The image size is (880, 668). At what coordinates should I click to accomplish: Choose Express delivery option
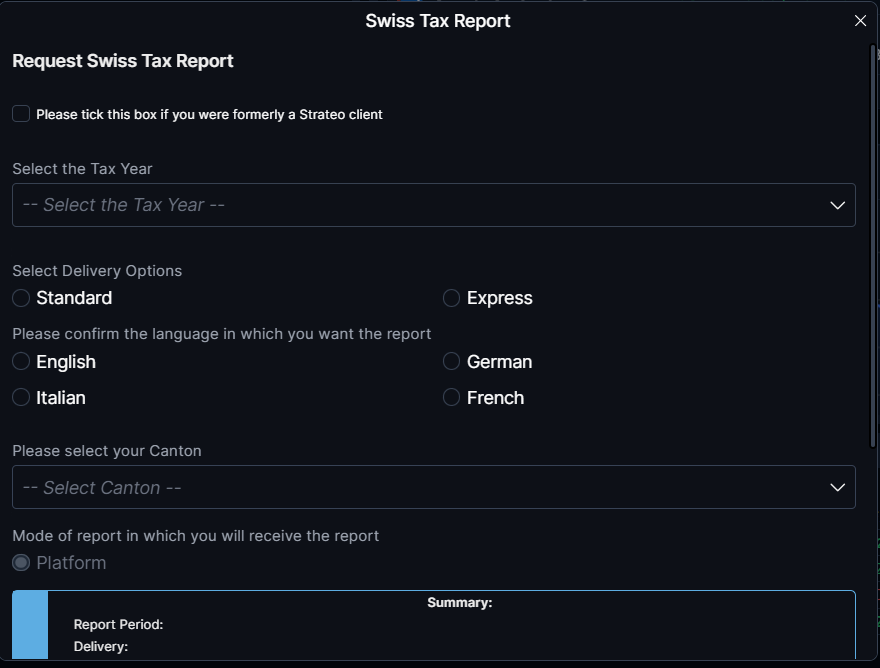452,298
